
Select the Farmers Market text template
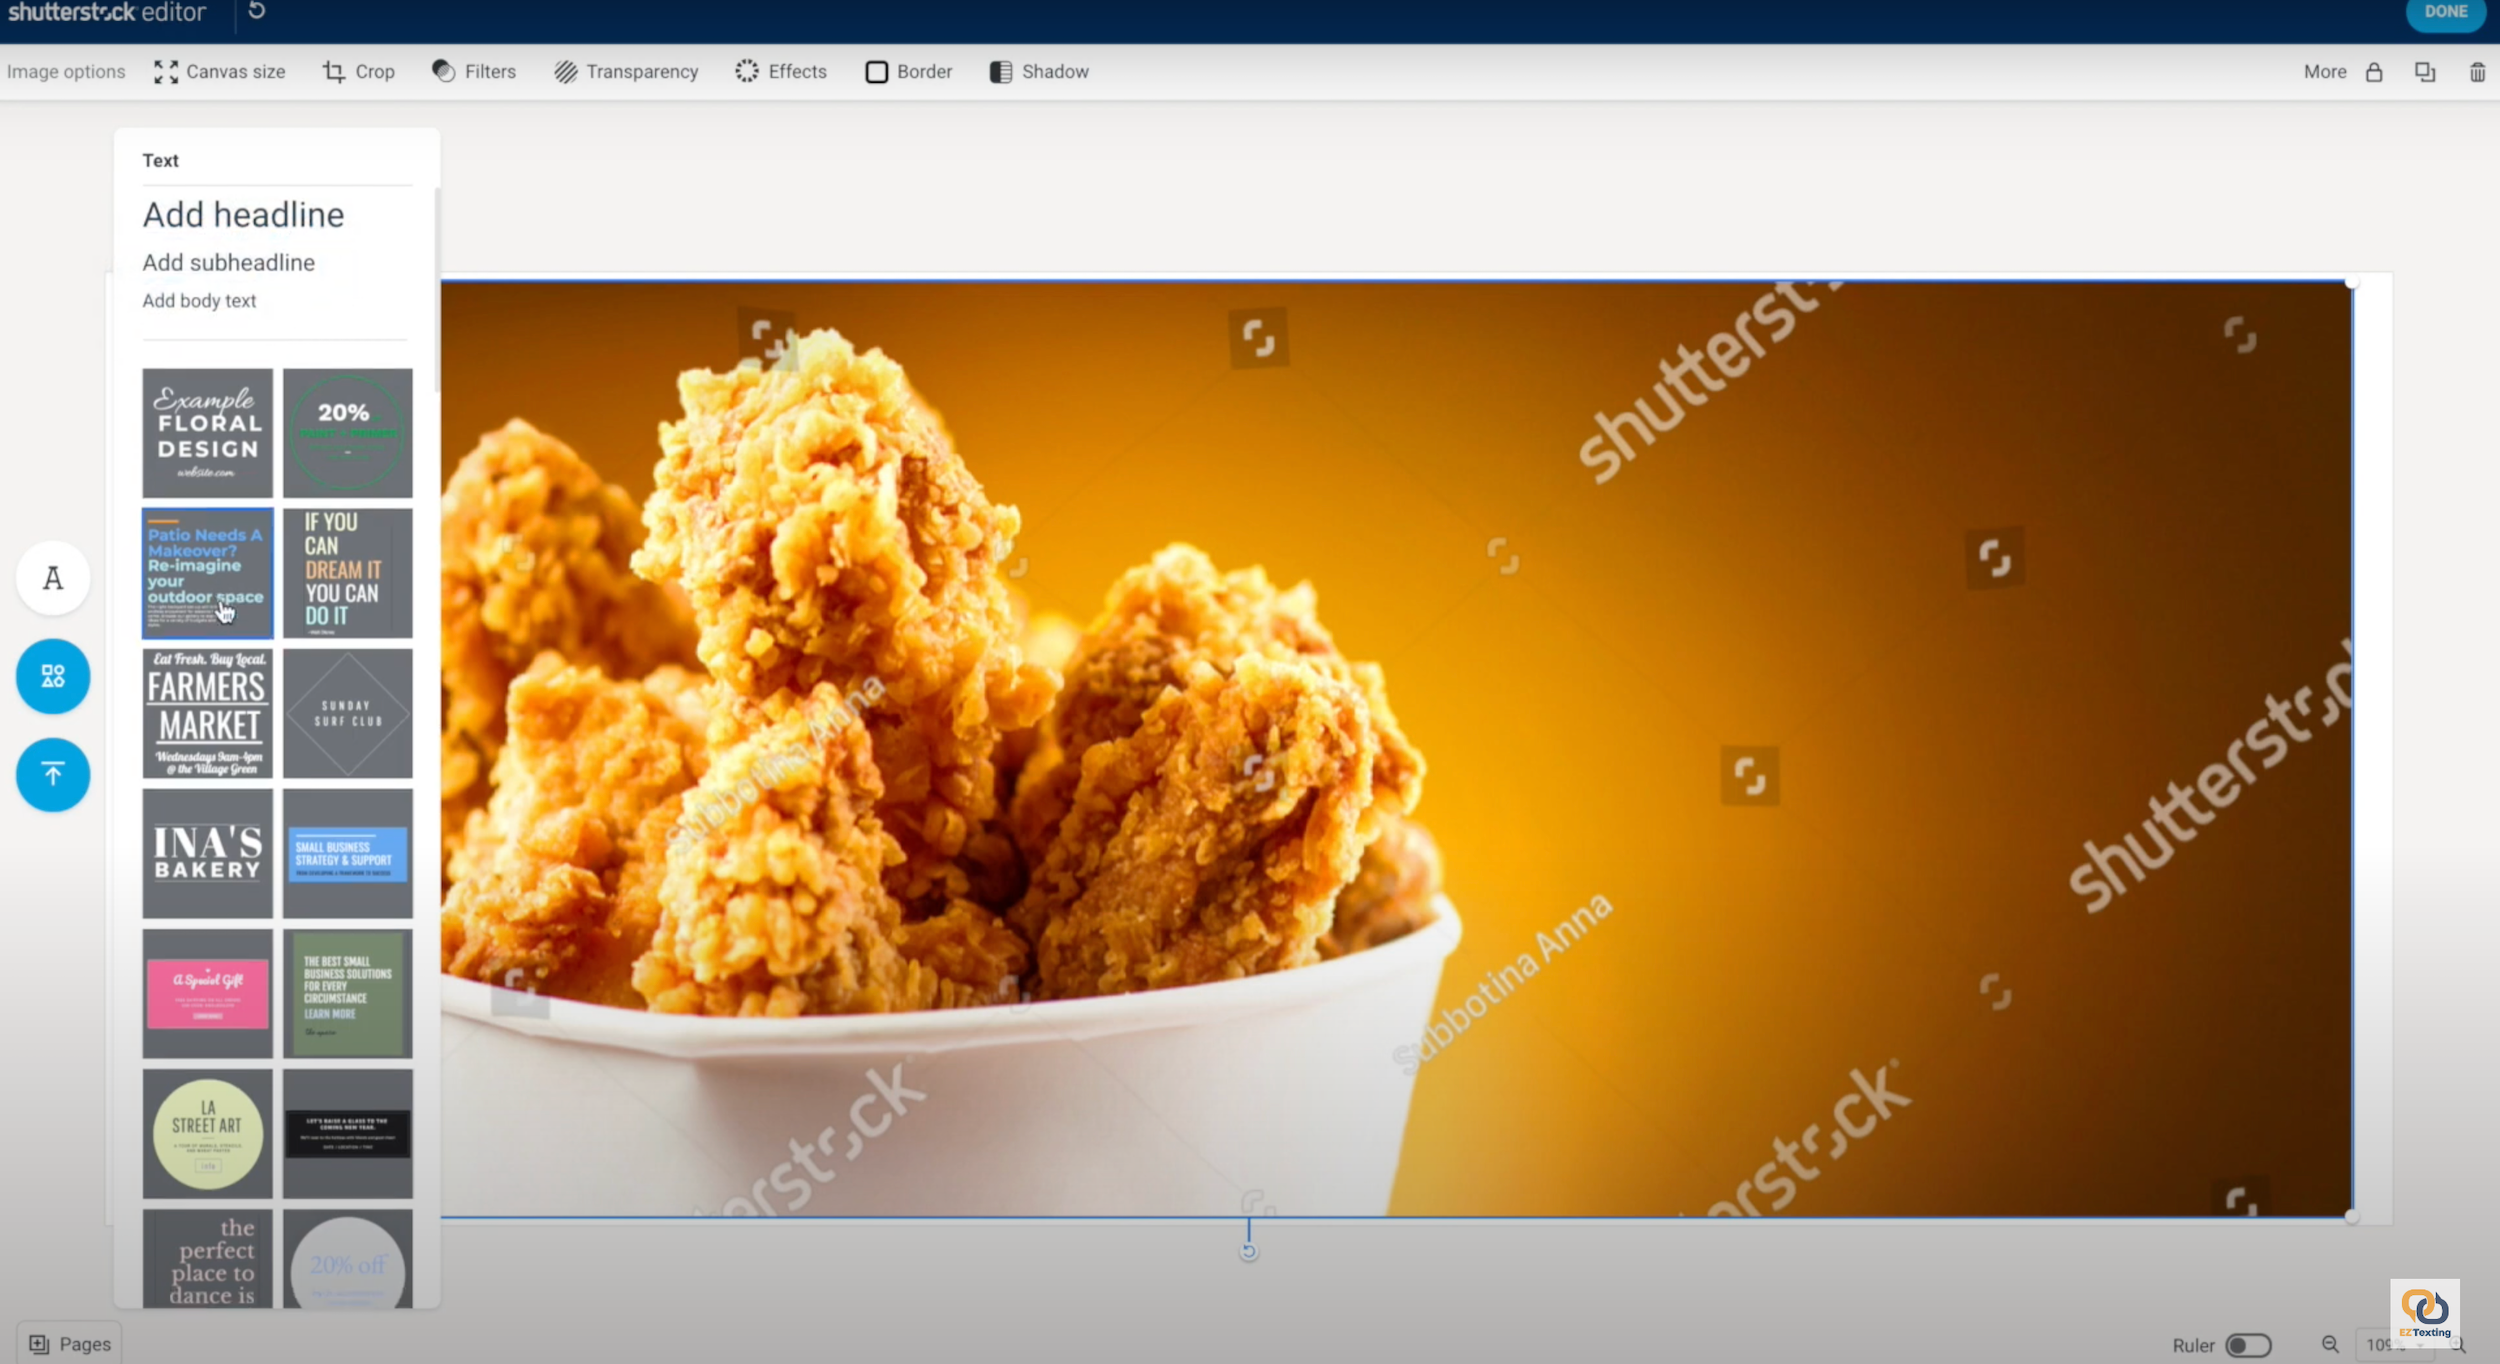[207, 712]
